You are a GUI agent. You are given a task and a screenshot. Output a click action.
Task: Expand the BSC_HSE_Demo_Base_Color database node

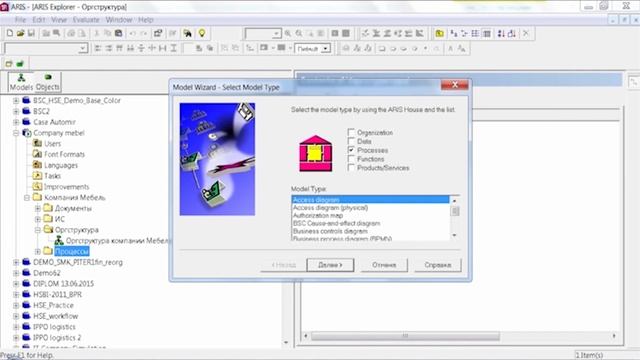click(x=16, y=100)
